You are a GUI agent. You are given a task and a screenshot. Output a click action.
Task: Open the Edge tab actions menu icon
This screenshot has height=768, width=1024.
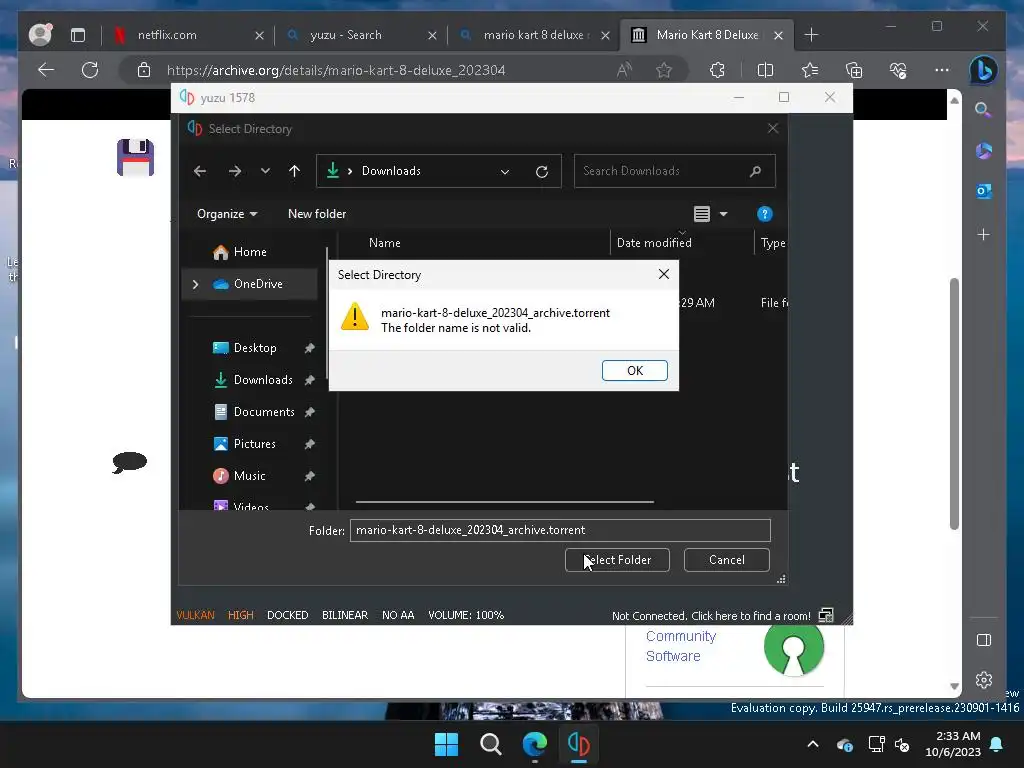[x=78, y=35]
